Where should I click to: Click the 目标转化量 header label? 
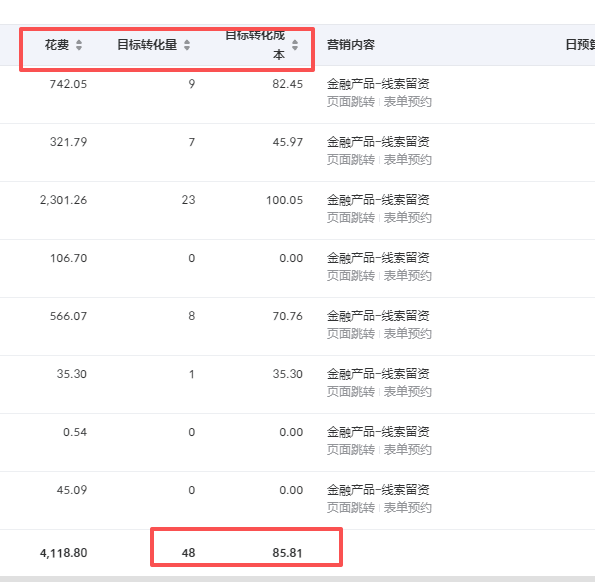coord(147,45)
